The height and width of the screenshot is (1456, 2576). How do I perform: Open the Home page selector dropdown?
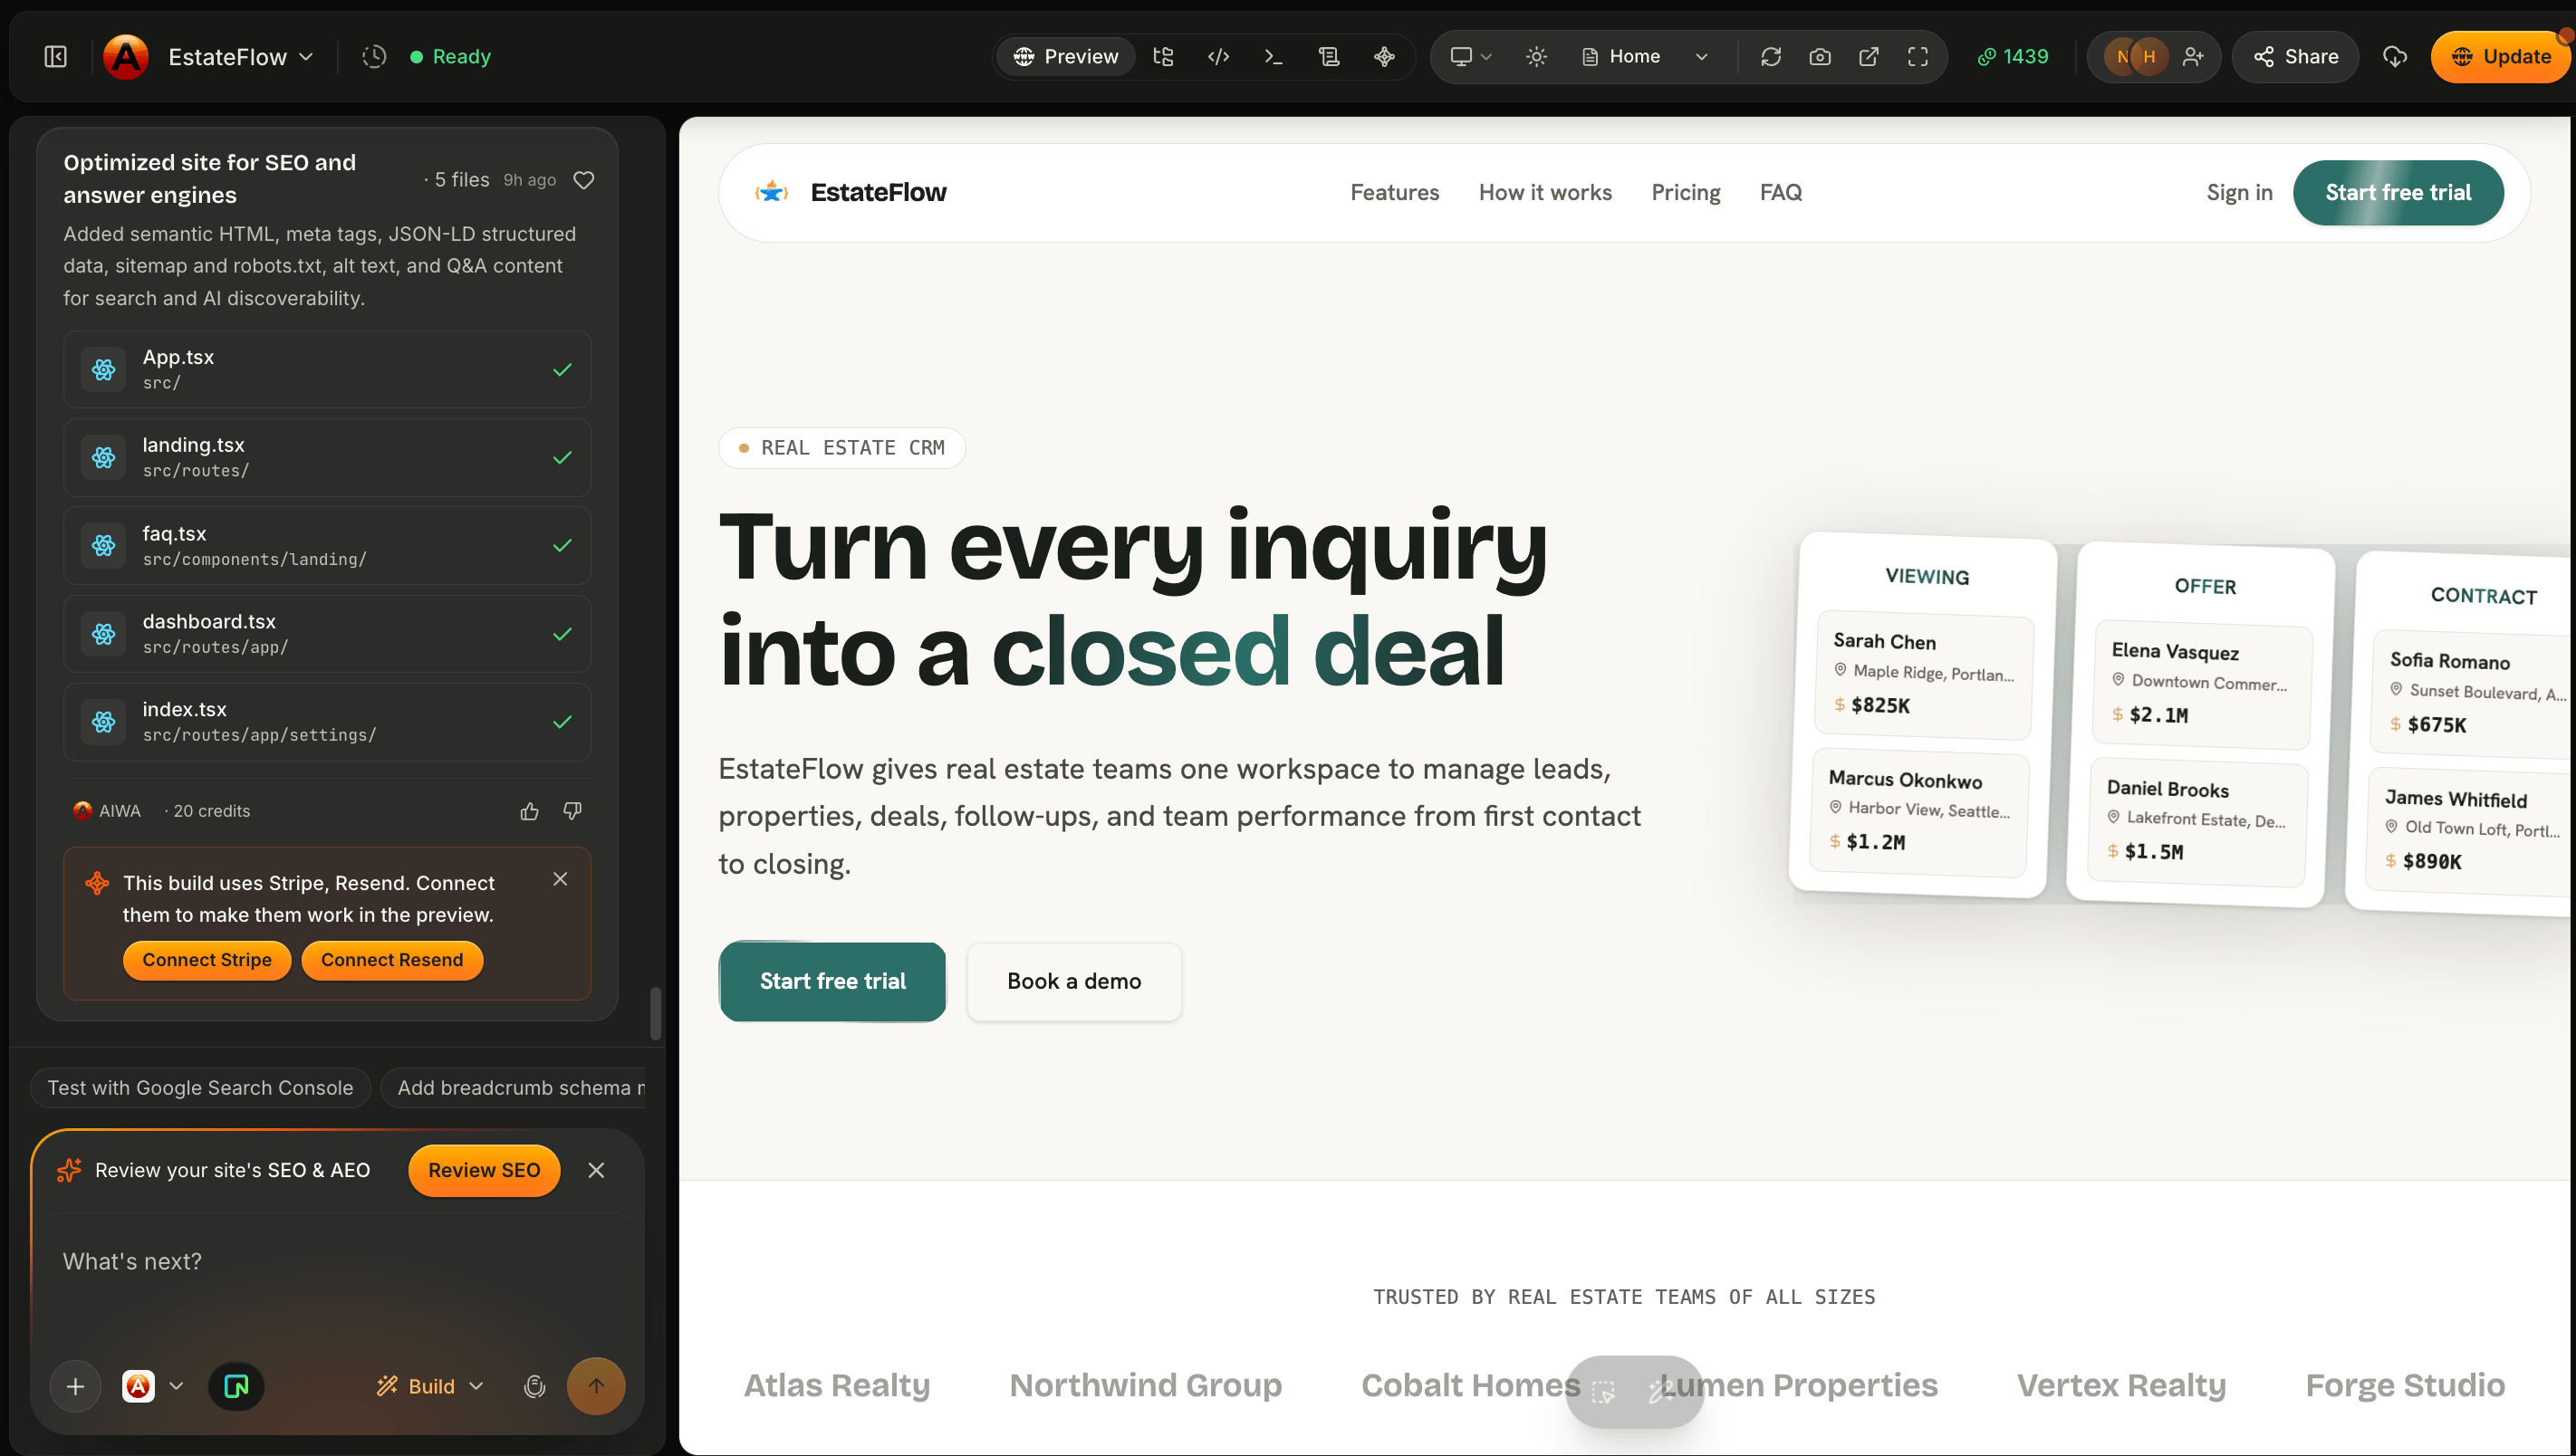tap(1644, 57)
